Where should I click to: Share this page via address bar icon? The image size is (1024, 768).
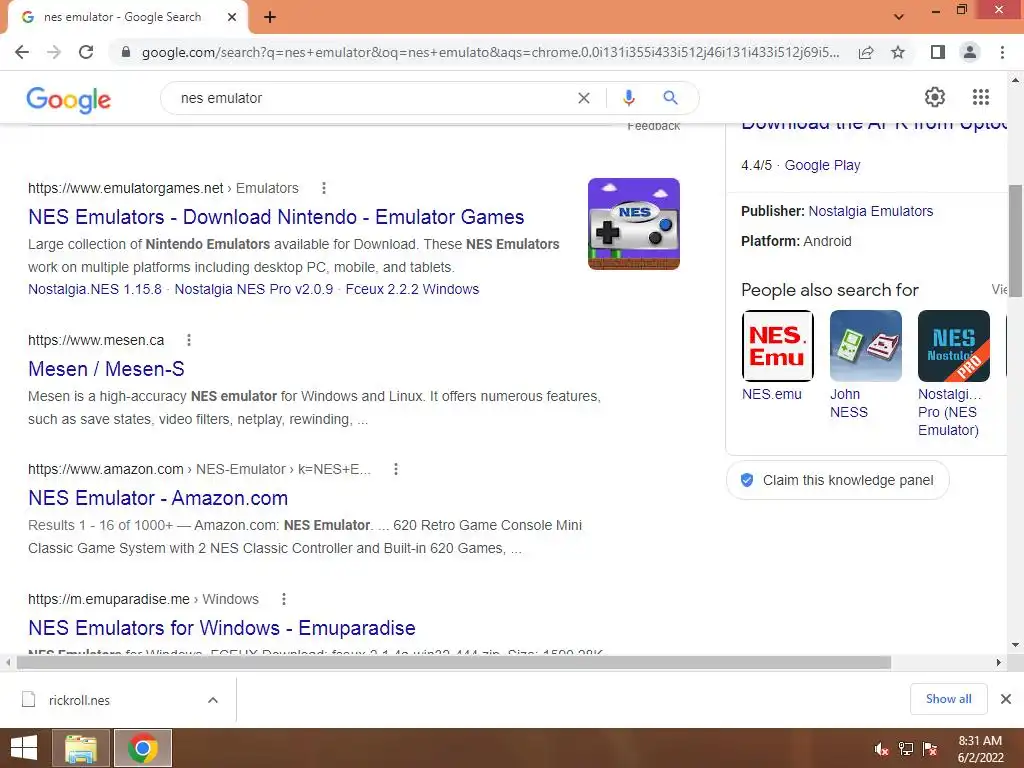(x=866, y=52)
